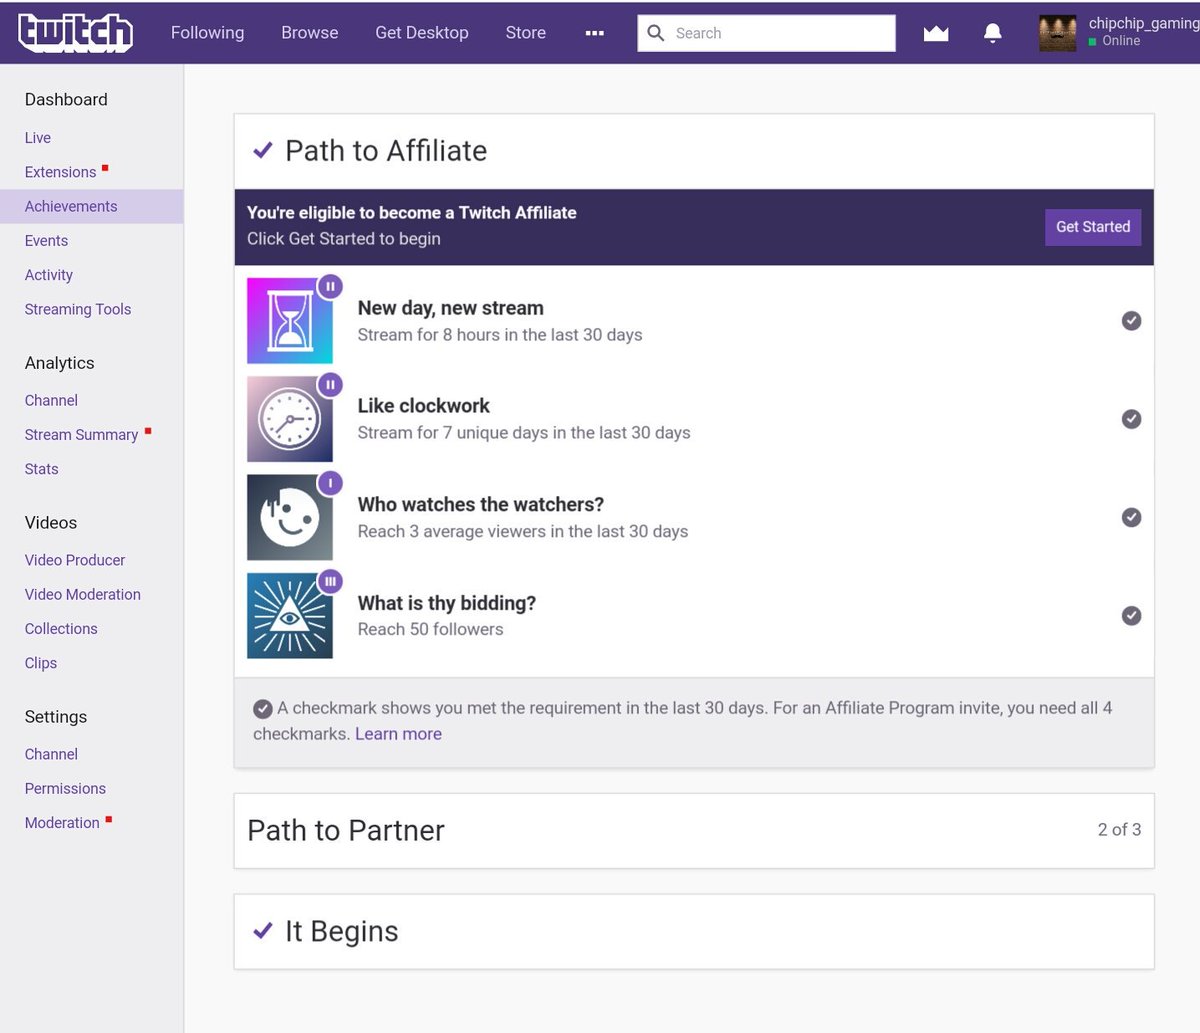Click the clock Like clockwork icon
This screenshot has width=1200, height=1033.
pos(290,418)
